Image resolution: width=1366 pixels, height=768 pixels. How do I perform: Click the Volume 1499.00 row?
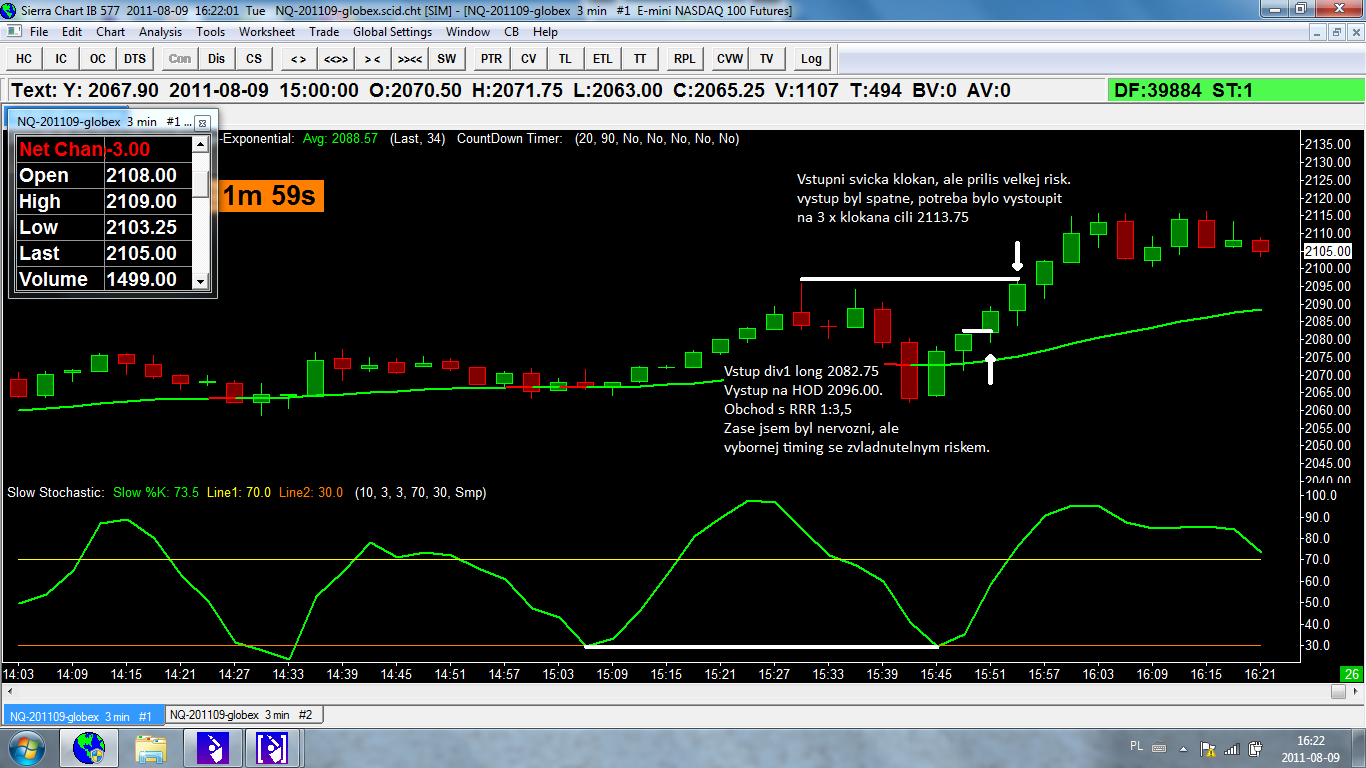click(104, 279)
